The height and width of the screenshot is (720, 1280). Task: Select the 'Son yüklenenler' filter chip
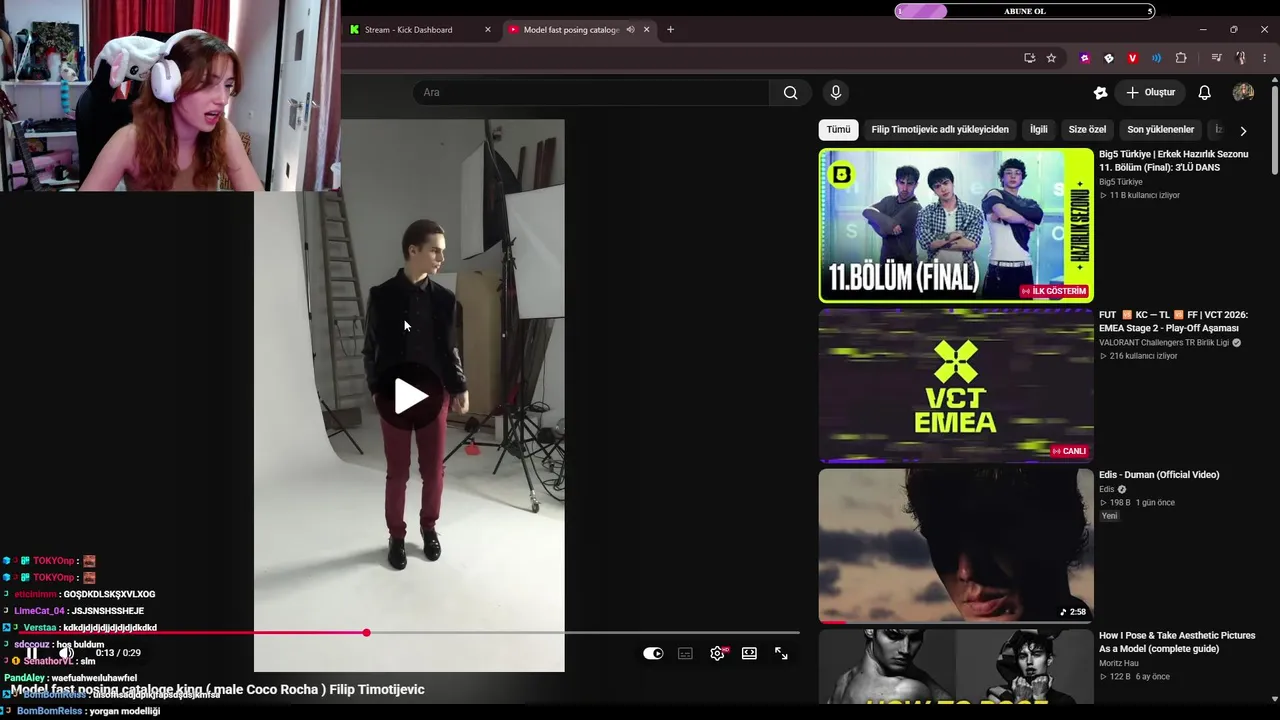click(x=1160, y=130)
